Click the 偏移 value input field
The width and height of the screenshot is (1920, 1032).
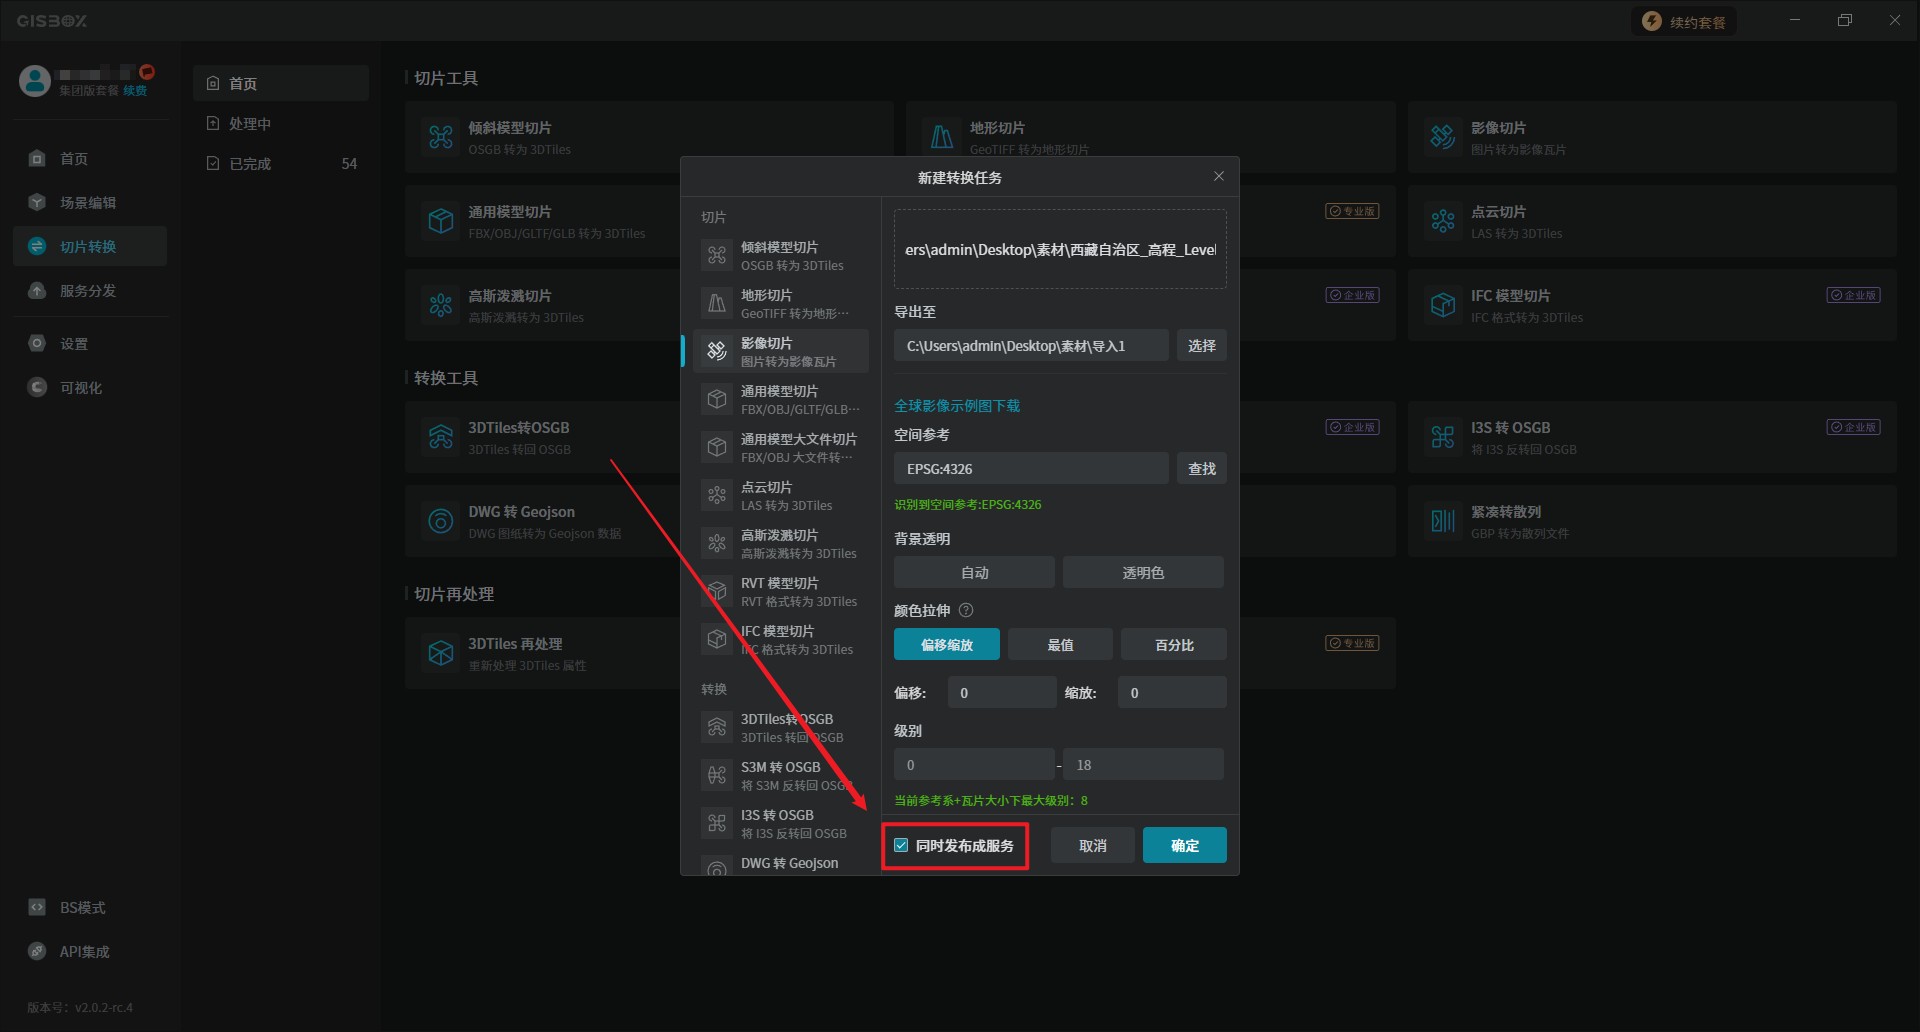[1002, 693]
